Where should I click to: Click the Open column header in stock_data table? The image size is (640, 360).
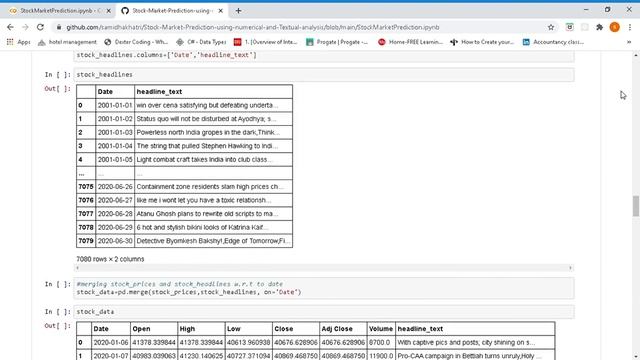(x=154, y=329)
